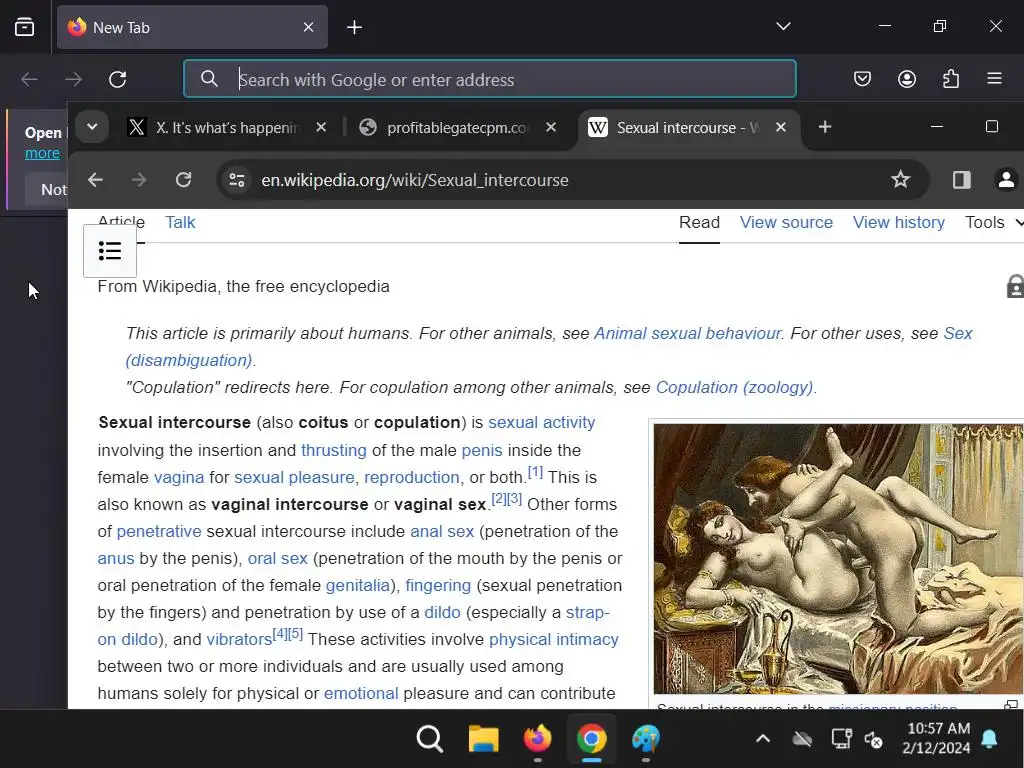Toggle Chrome side panel
This screenshot has width=1024, height=768.
pyautogui.click(x=961, y=180)
